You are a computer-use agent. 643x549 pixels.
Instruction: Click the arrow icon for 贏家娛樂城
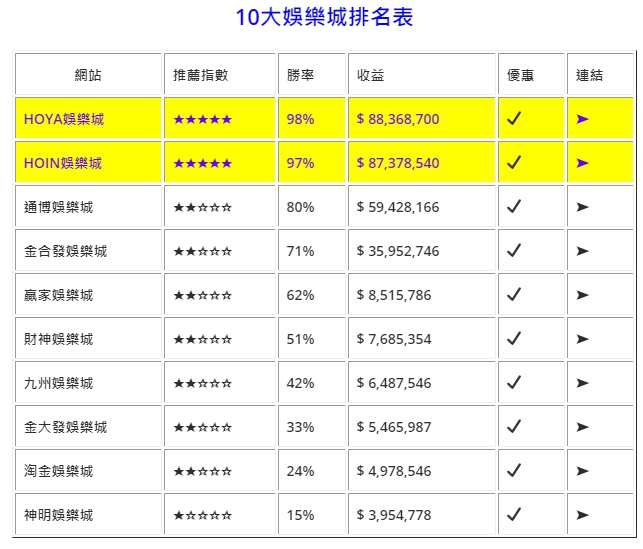pyautogui.click(x=583, y=295)
